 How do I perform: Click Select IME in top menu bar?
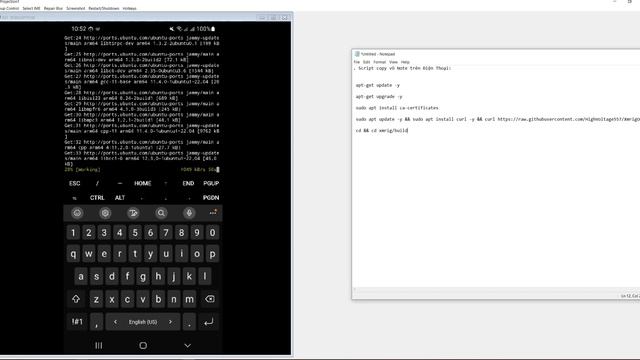point(31,8)
